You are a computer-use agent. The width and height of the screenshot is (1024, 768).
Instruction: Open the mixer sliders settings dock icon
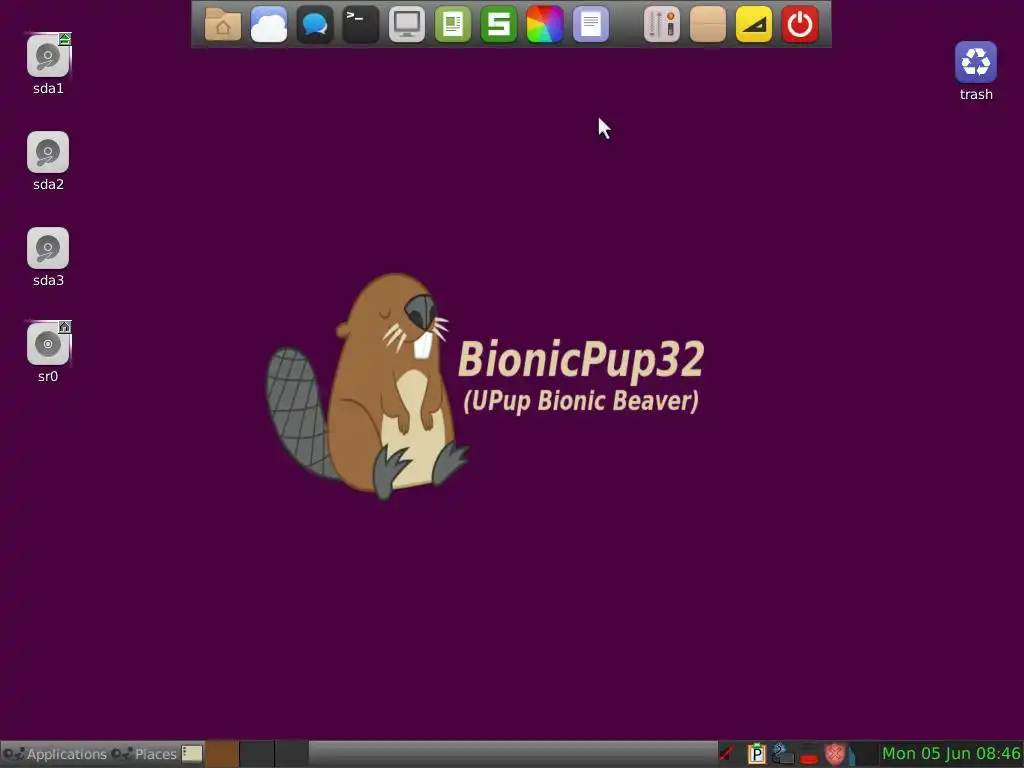[x=662, y=25]
